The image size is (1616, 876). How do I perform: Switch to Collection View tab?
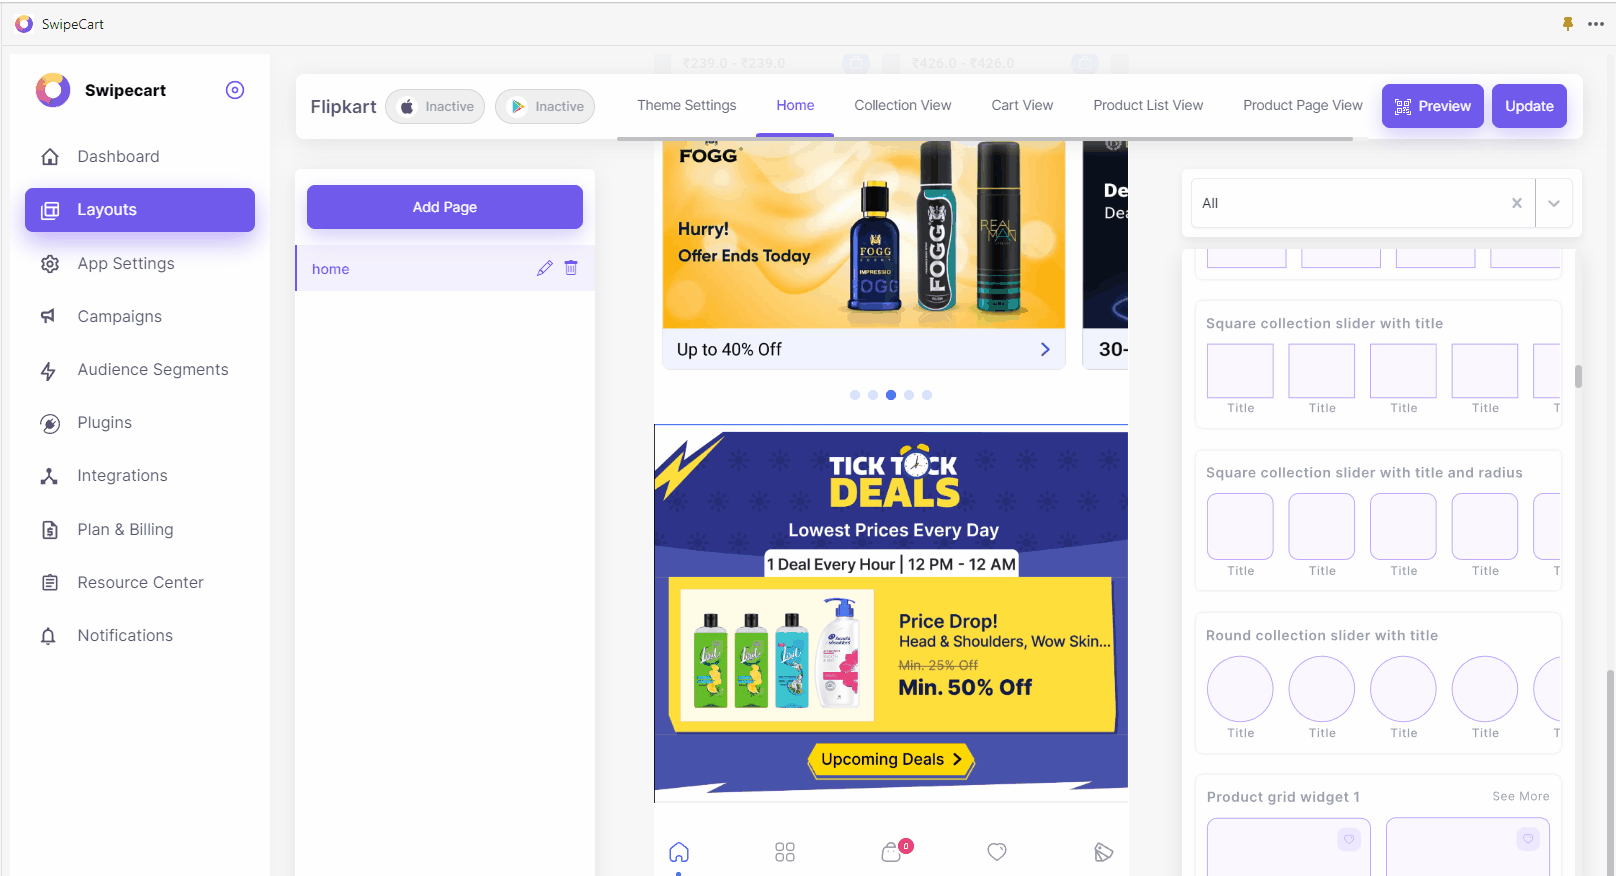[902, 106]
